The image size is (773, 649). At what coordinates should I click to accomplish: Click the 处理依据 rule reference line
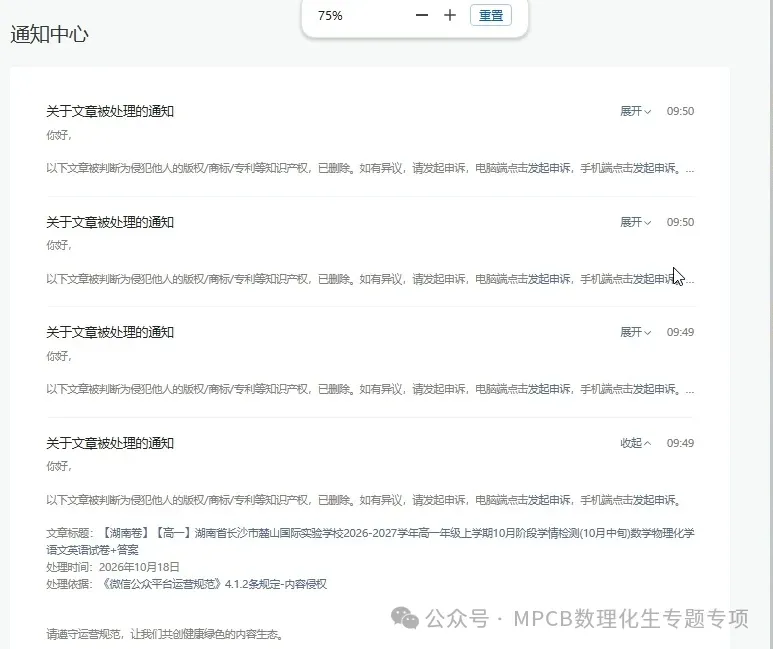tap(186, 584)
